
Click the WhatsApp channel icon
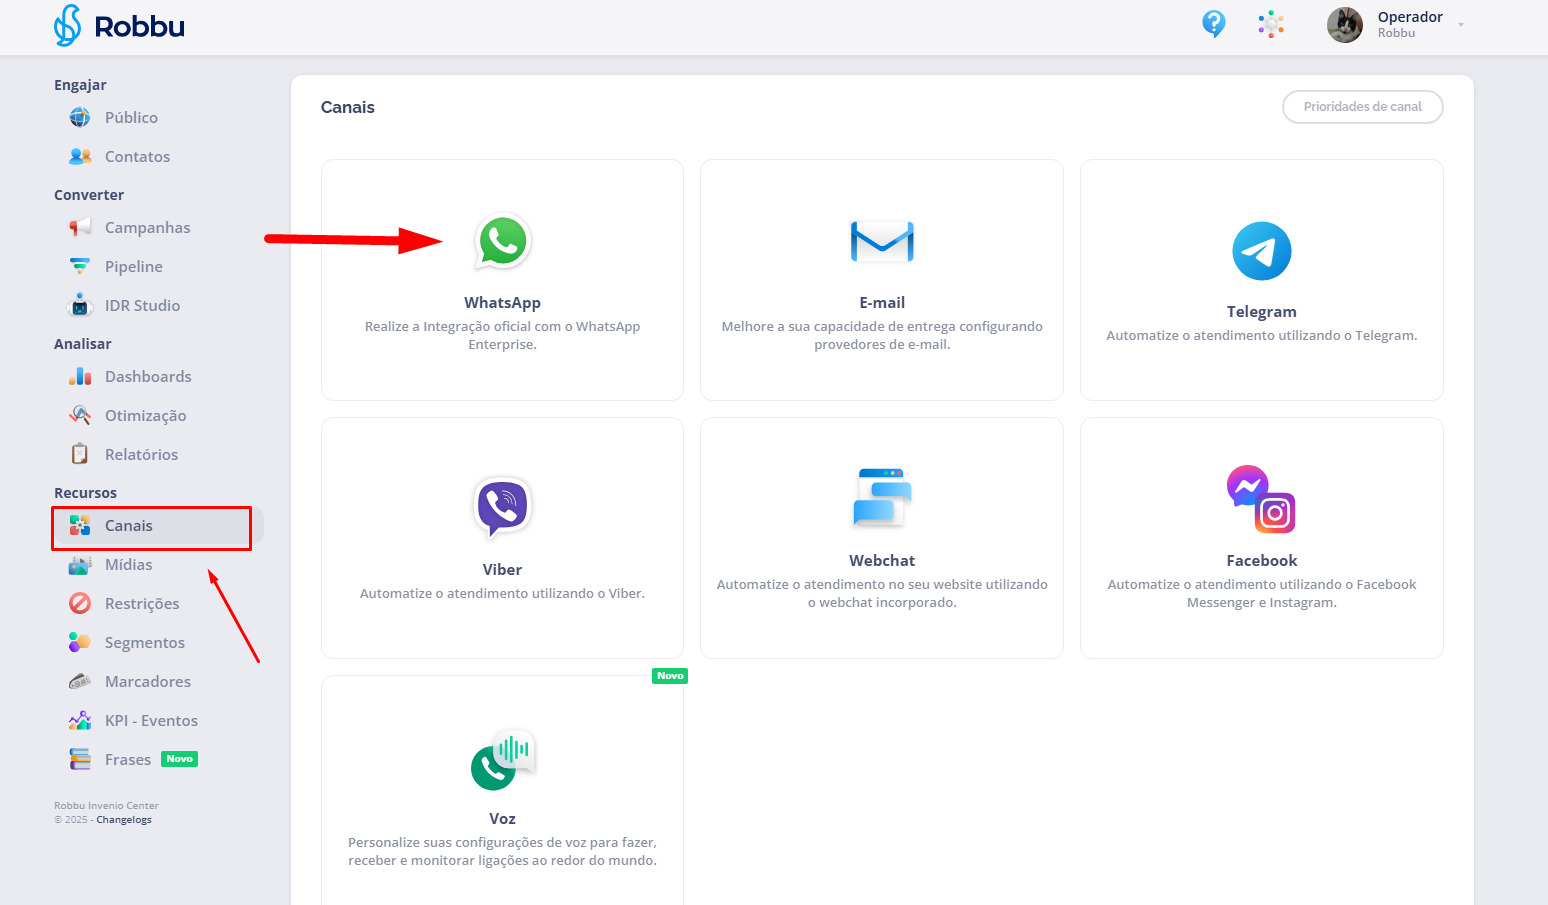point(502,242)
